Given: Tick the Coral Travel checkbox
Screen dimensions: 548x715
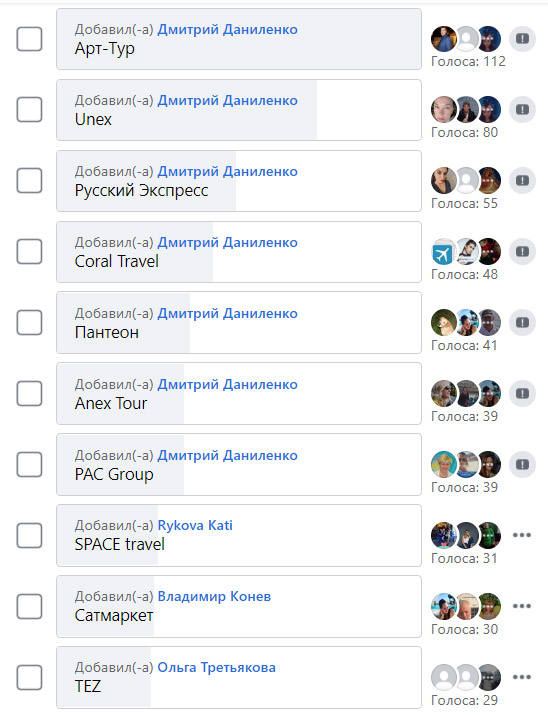Looking at the screenshot, I should [30, 252].
